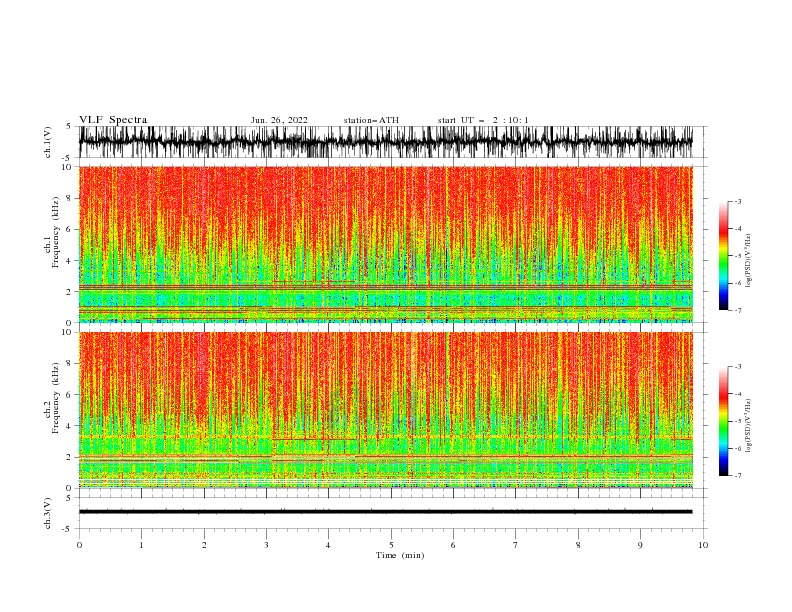
Task: Click tick label "2" on the Time axis
Action: click(204, 545)
